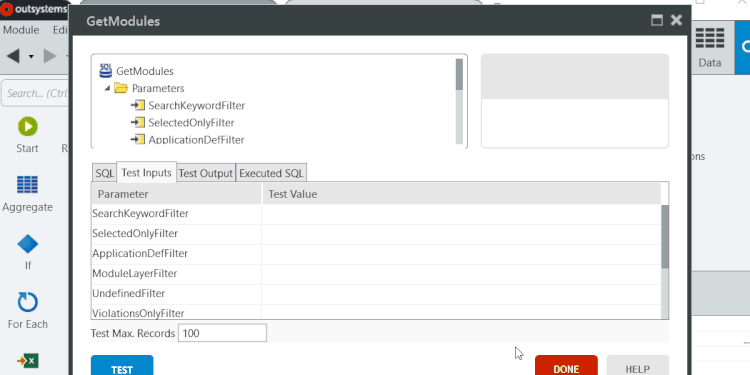Switch to the Test Output tab

pyautogui.click(x=206, y=173)
